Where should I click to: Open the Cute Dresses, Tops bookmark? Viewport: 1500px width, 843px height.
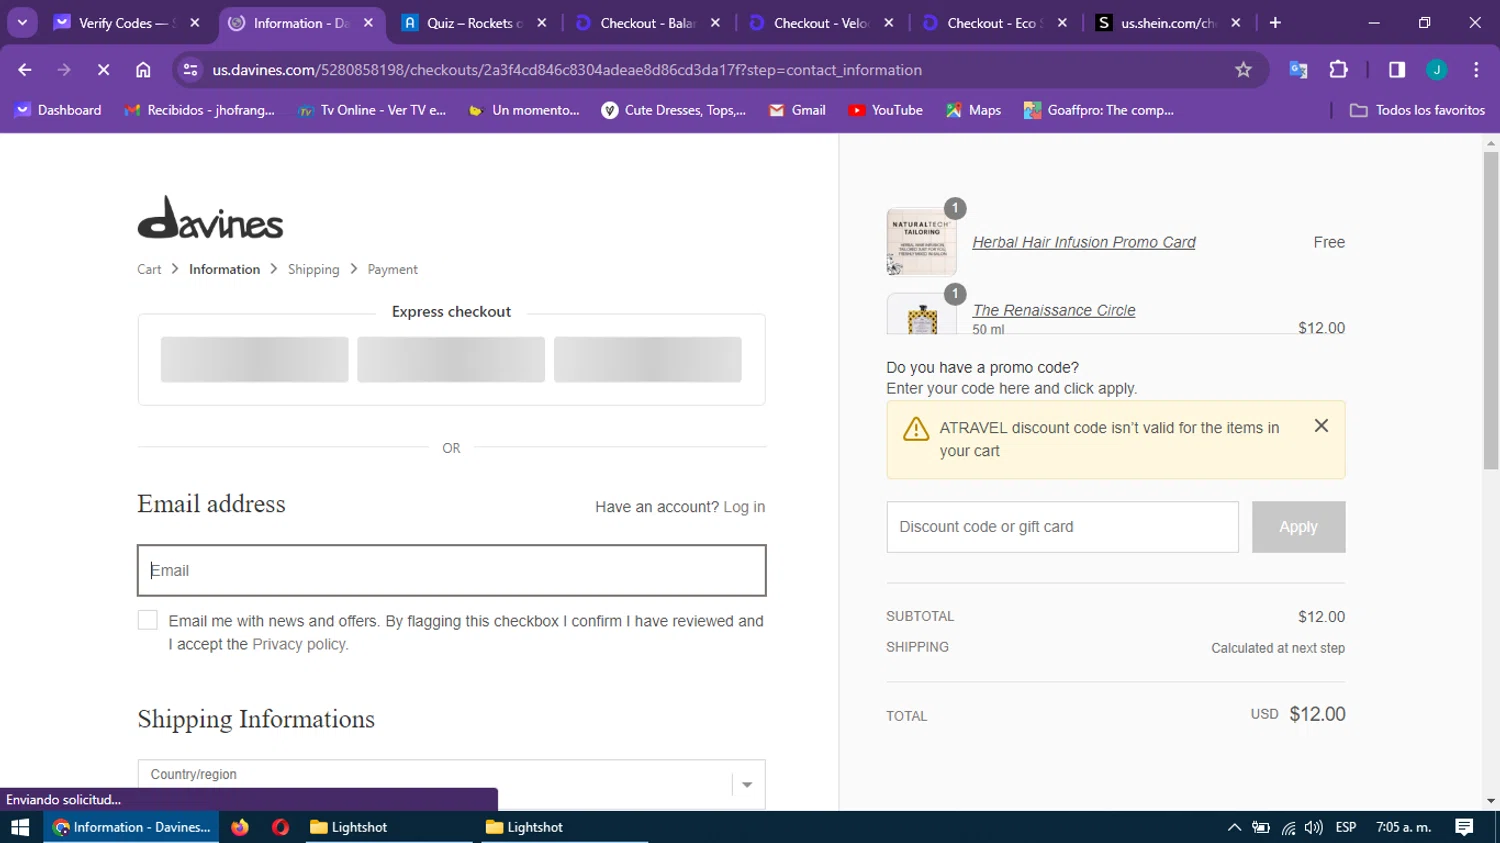point(674,110)
